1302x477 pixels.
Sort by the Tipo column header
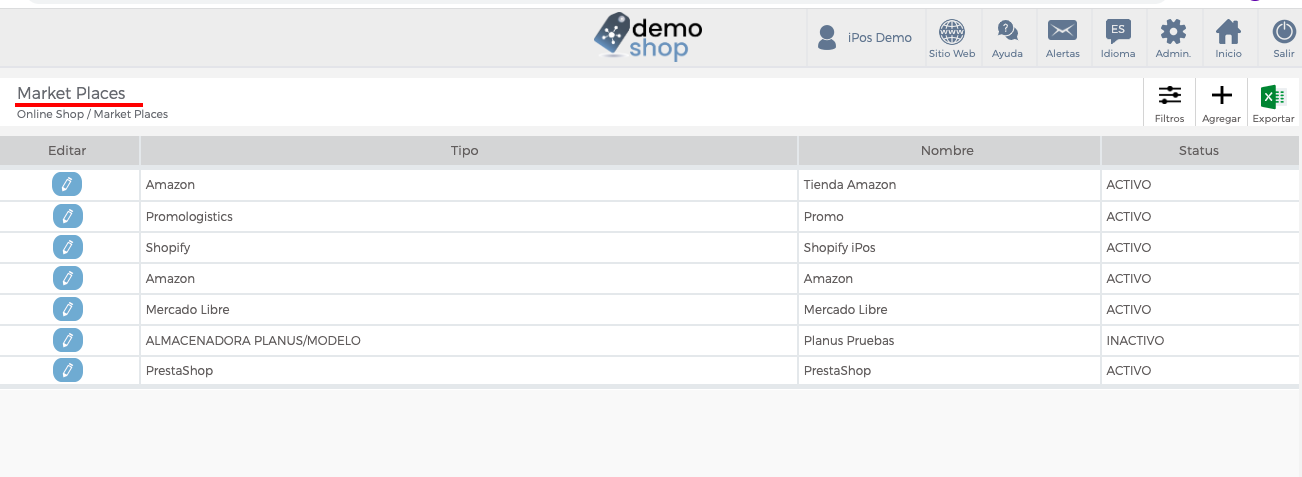pyautogui.click(x=469, y=151)
